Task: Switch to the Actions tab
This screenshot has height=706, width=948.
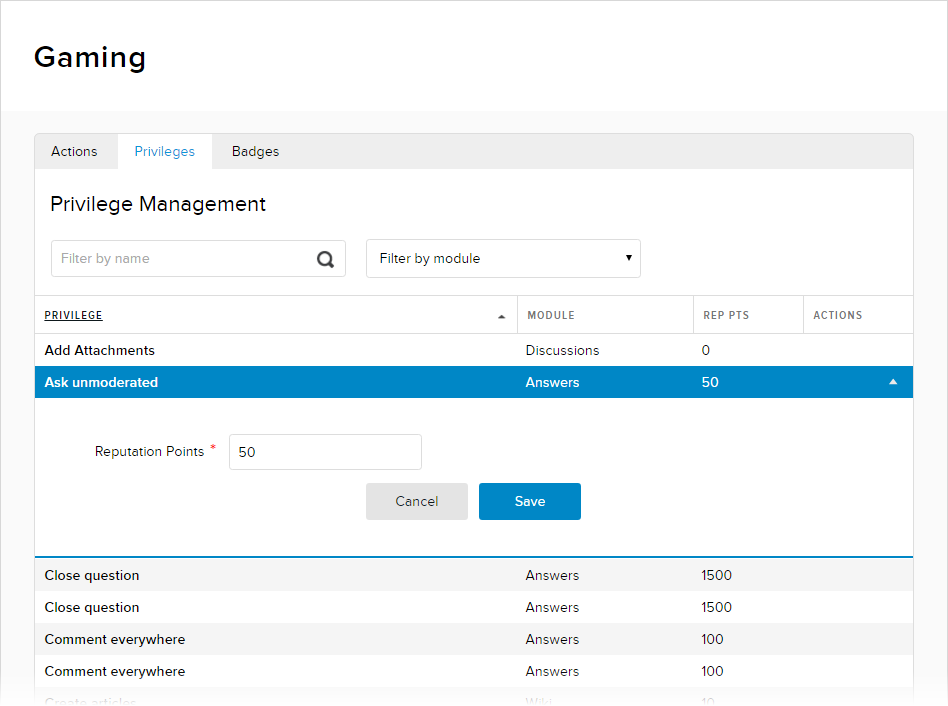Action: (75, 152)
